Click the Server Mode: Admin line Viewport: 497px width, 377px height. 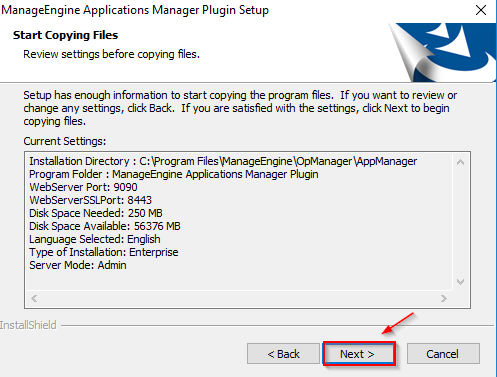pos(78,265)
